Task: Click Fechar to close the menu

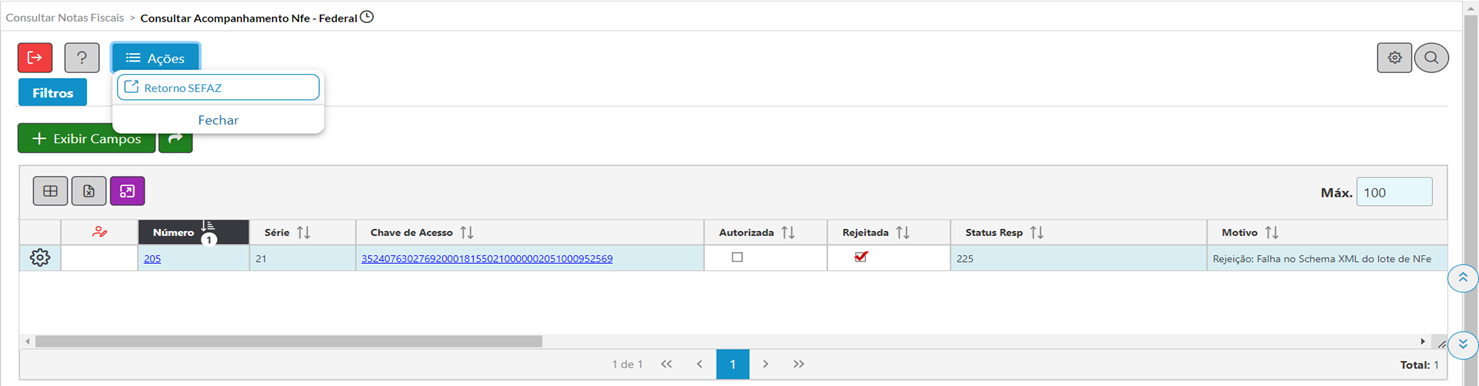Action: [x=218, y=120]
